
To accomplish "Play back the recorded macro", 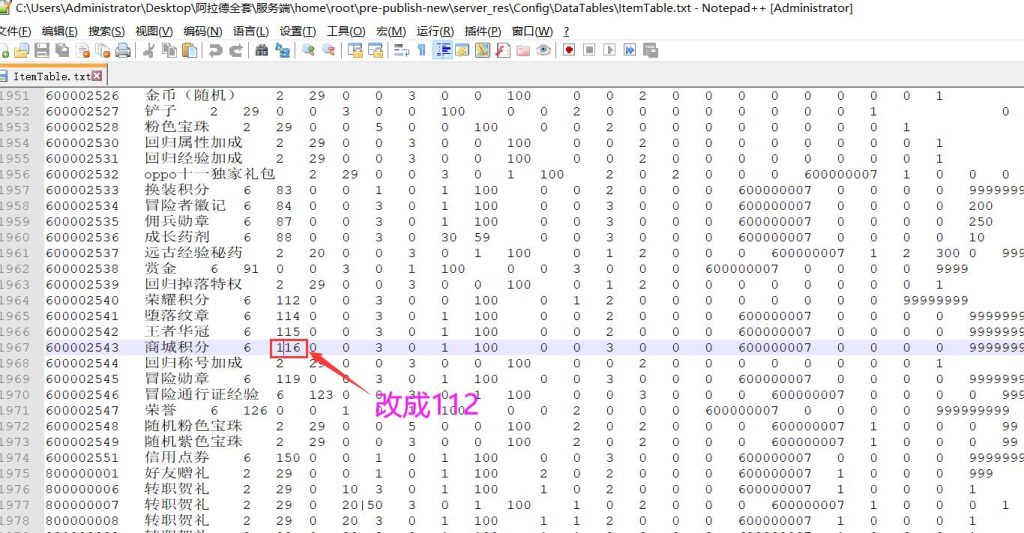I will click(x=609, y=50).
